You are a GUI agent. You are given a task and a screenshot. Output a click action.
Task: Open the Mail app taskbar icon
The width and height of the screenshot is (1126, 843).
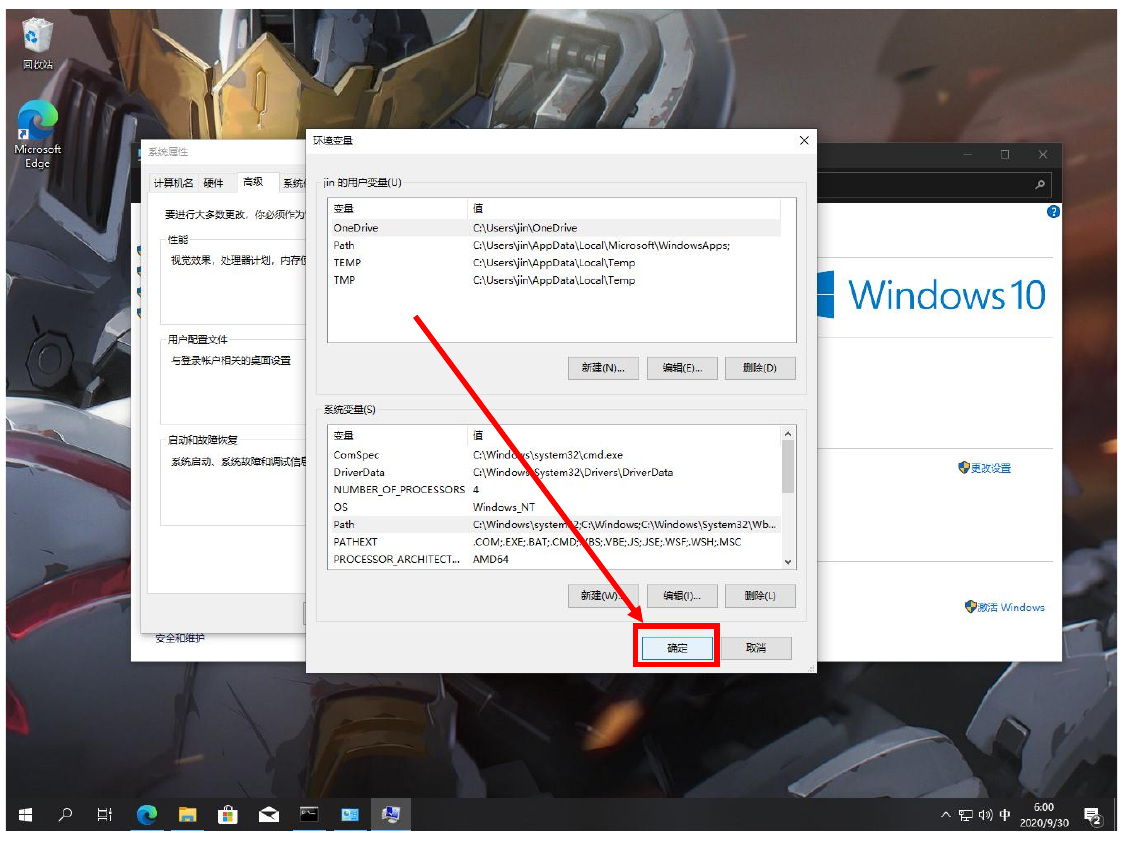[x=269, y=815]
